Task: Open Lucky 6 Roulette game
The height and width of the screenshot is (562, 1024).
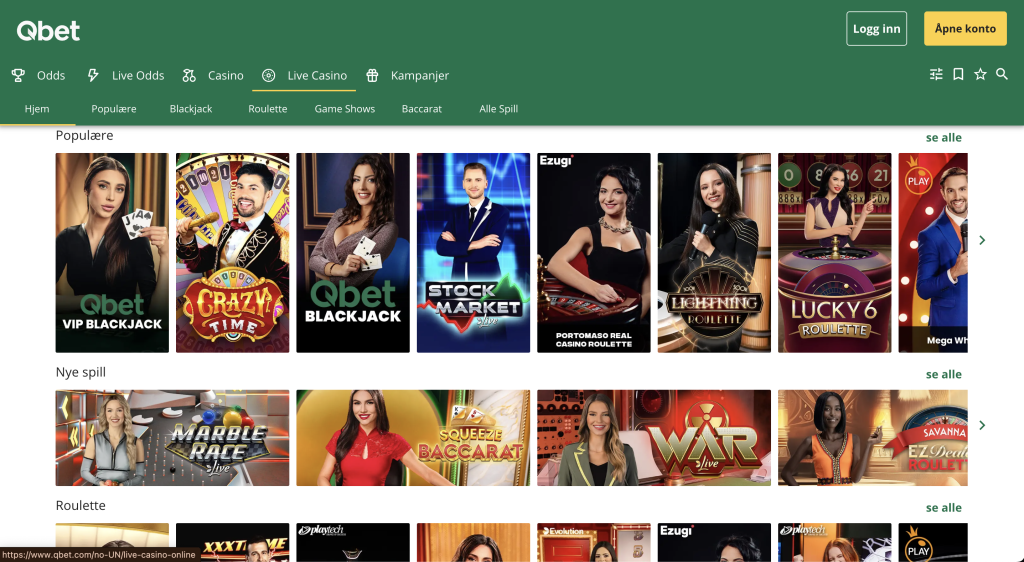Action: pyautogui.click(x=835, y=253)
